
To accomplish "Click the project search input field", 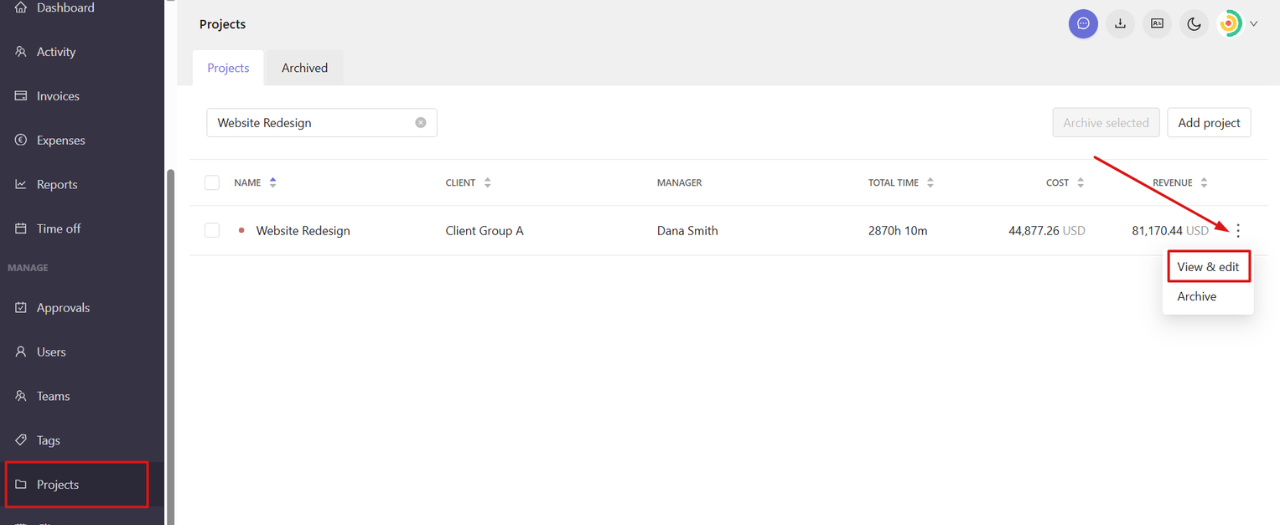I will [322, 123].
